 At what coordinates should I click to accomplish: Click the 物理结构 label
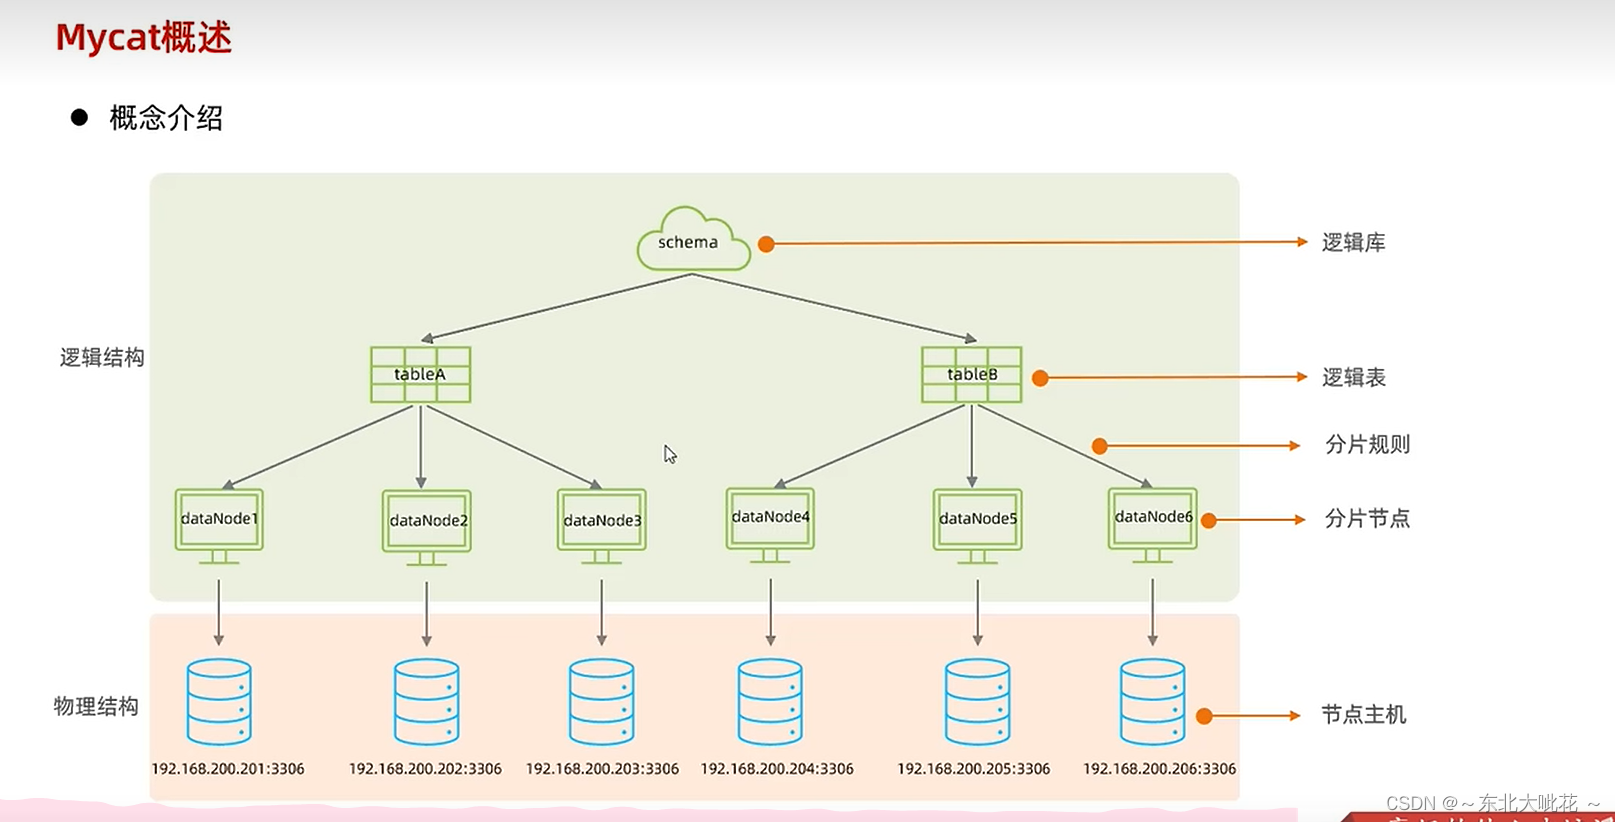(x=96, y=707)
